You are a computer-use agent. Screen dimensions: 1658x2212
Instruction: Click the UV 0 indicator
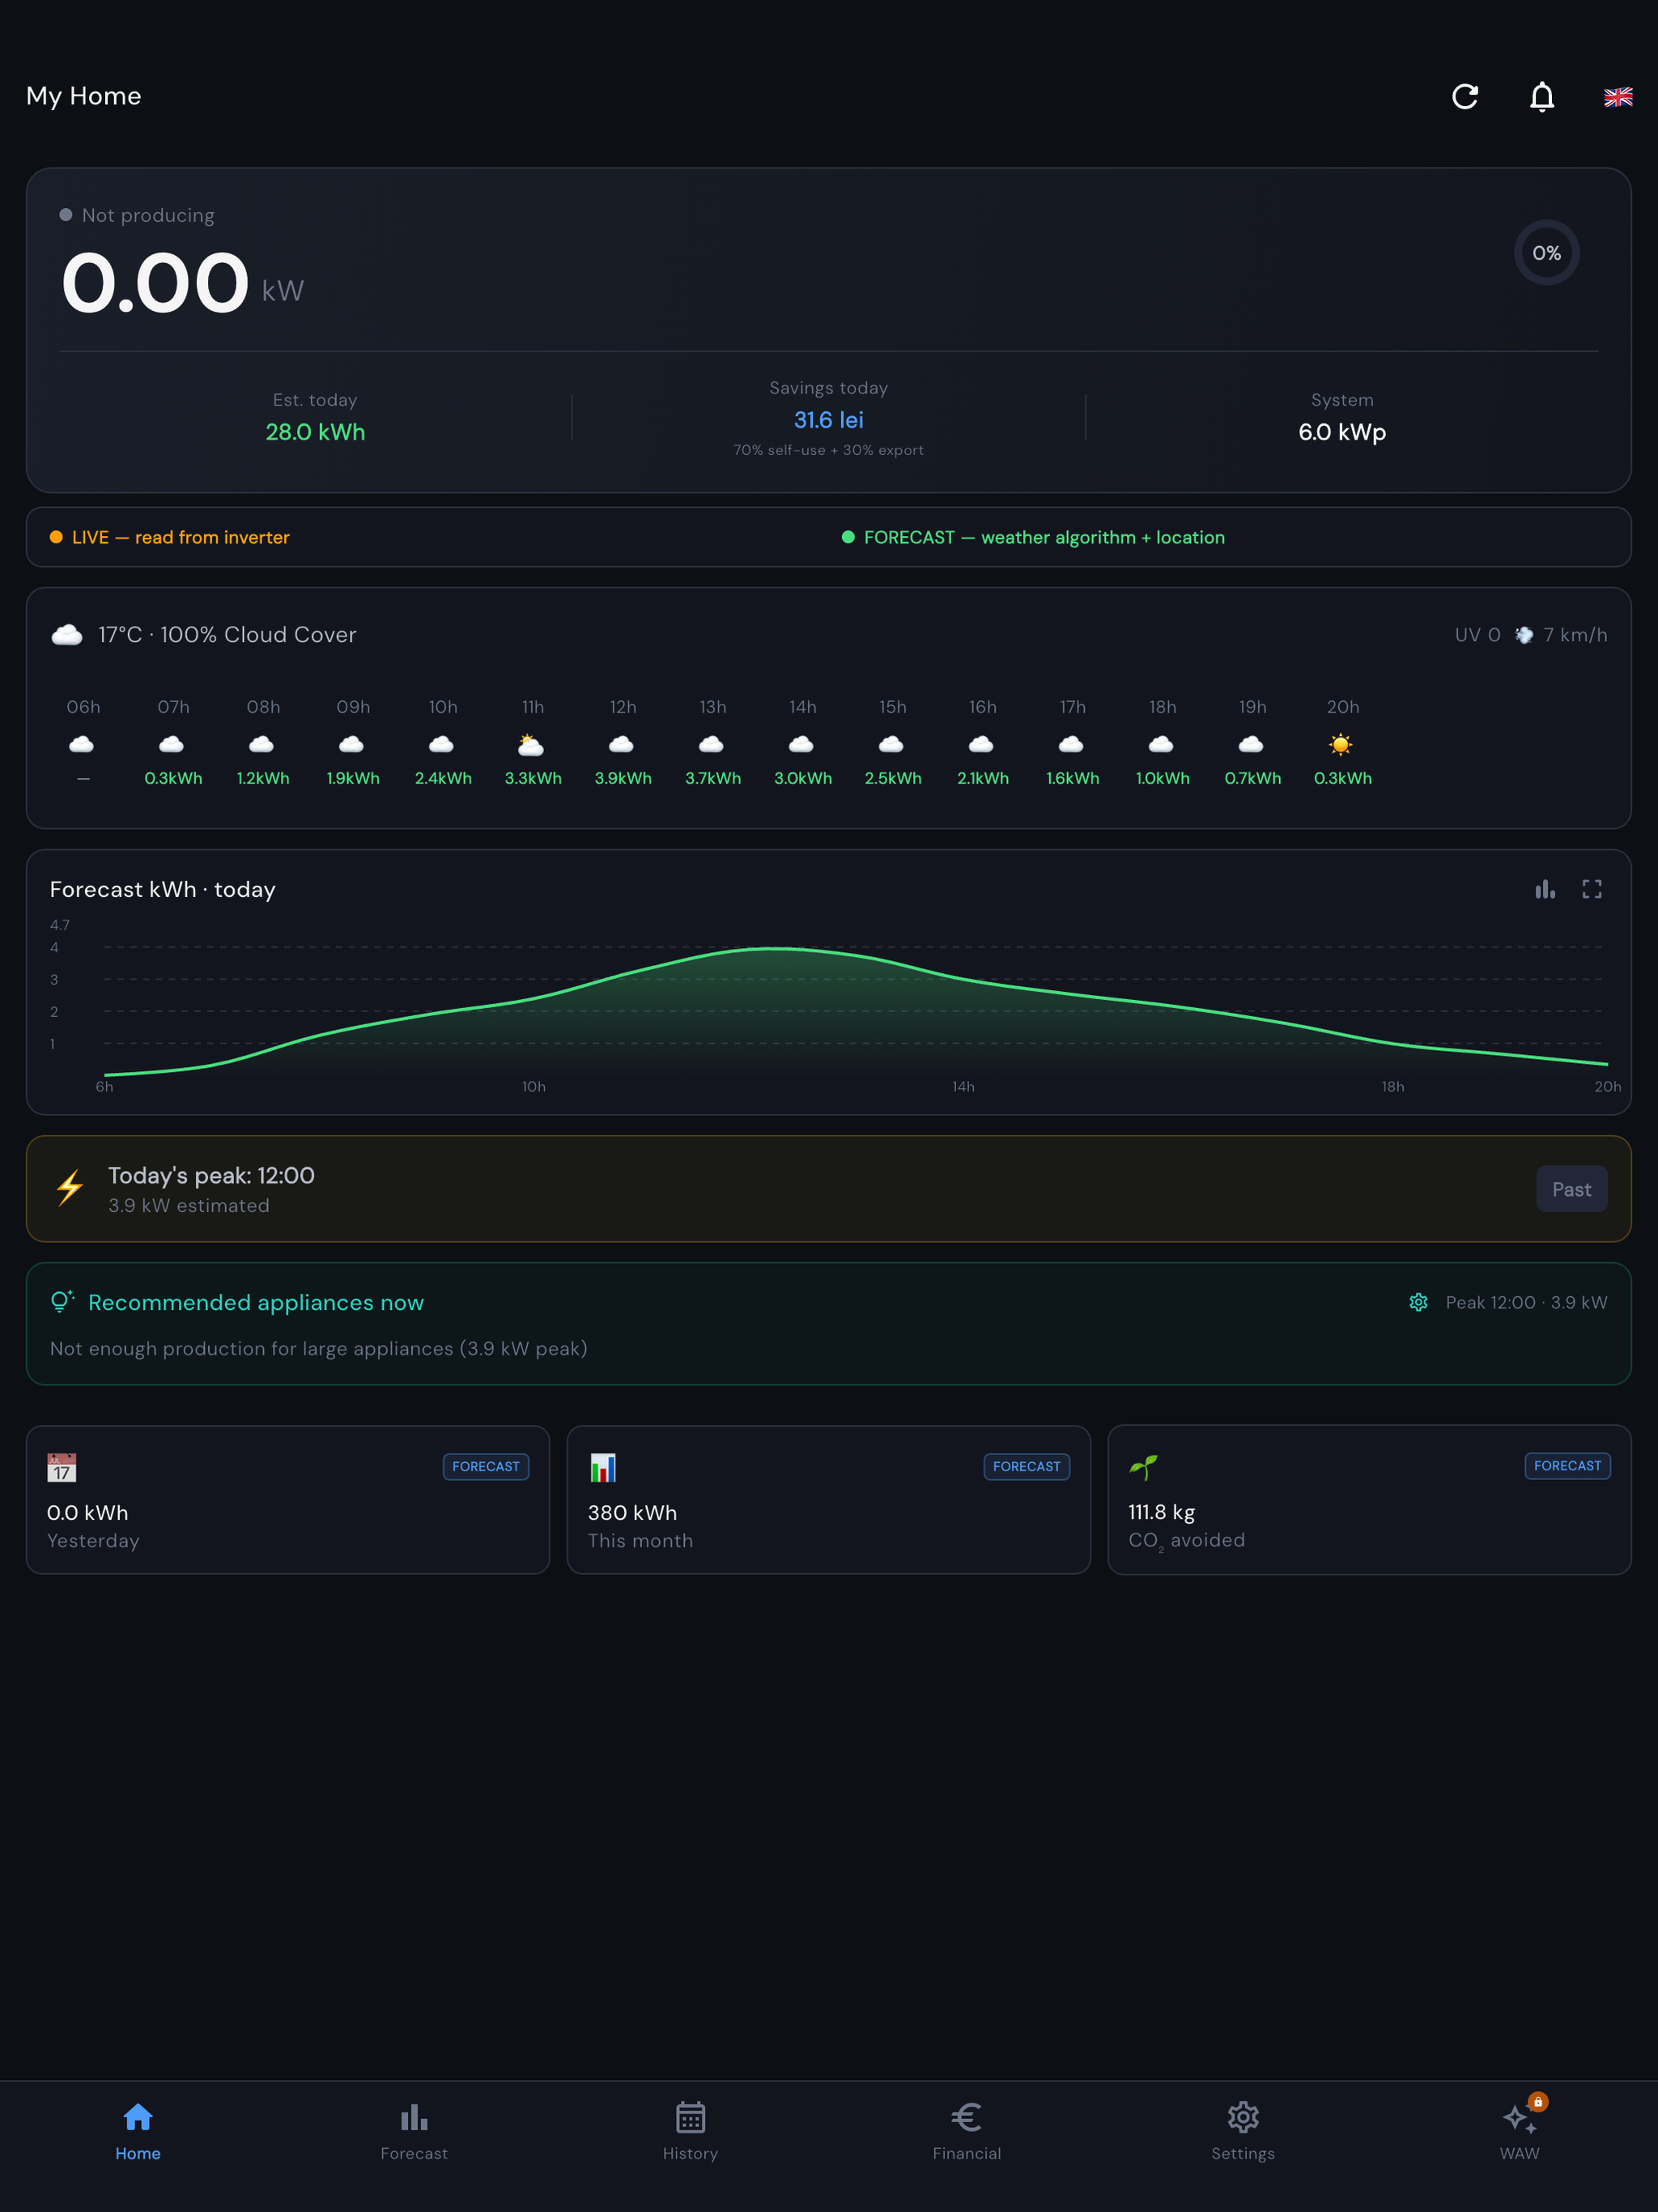click(x=1477, y=635)
